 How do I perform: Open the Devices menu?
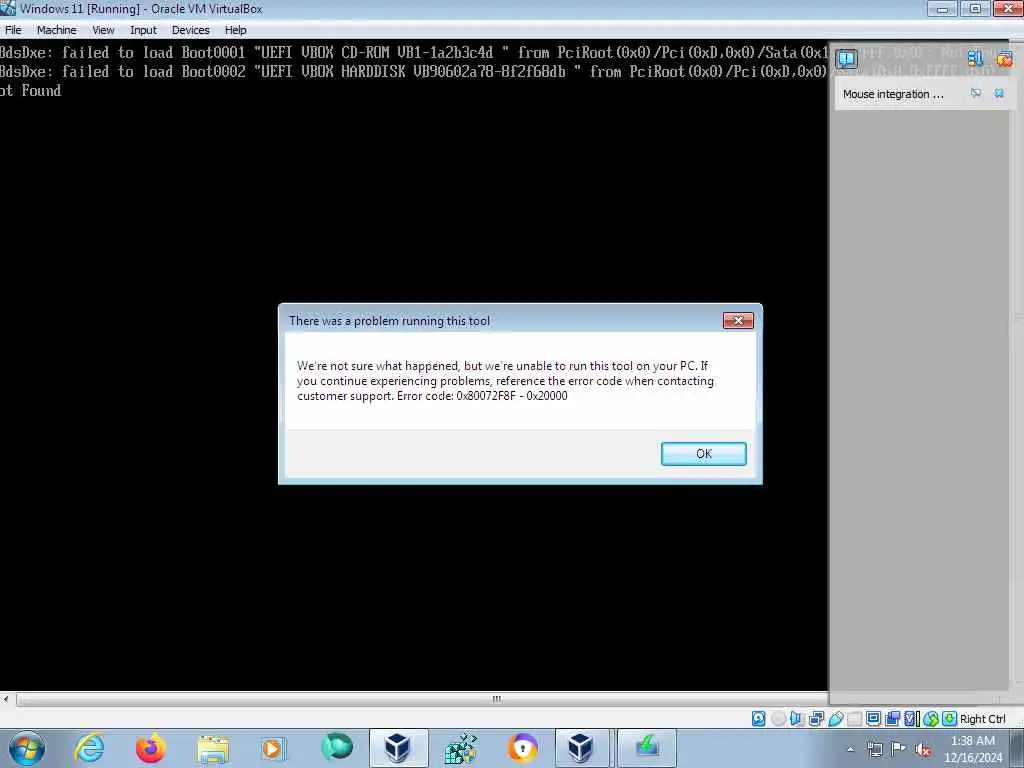click(x=191, y=30)
